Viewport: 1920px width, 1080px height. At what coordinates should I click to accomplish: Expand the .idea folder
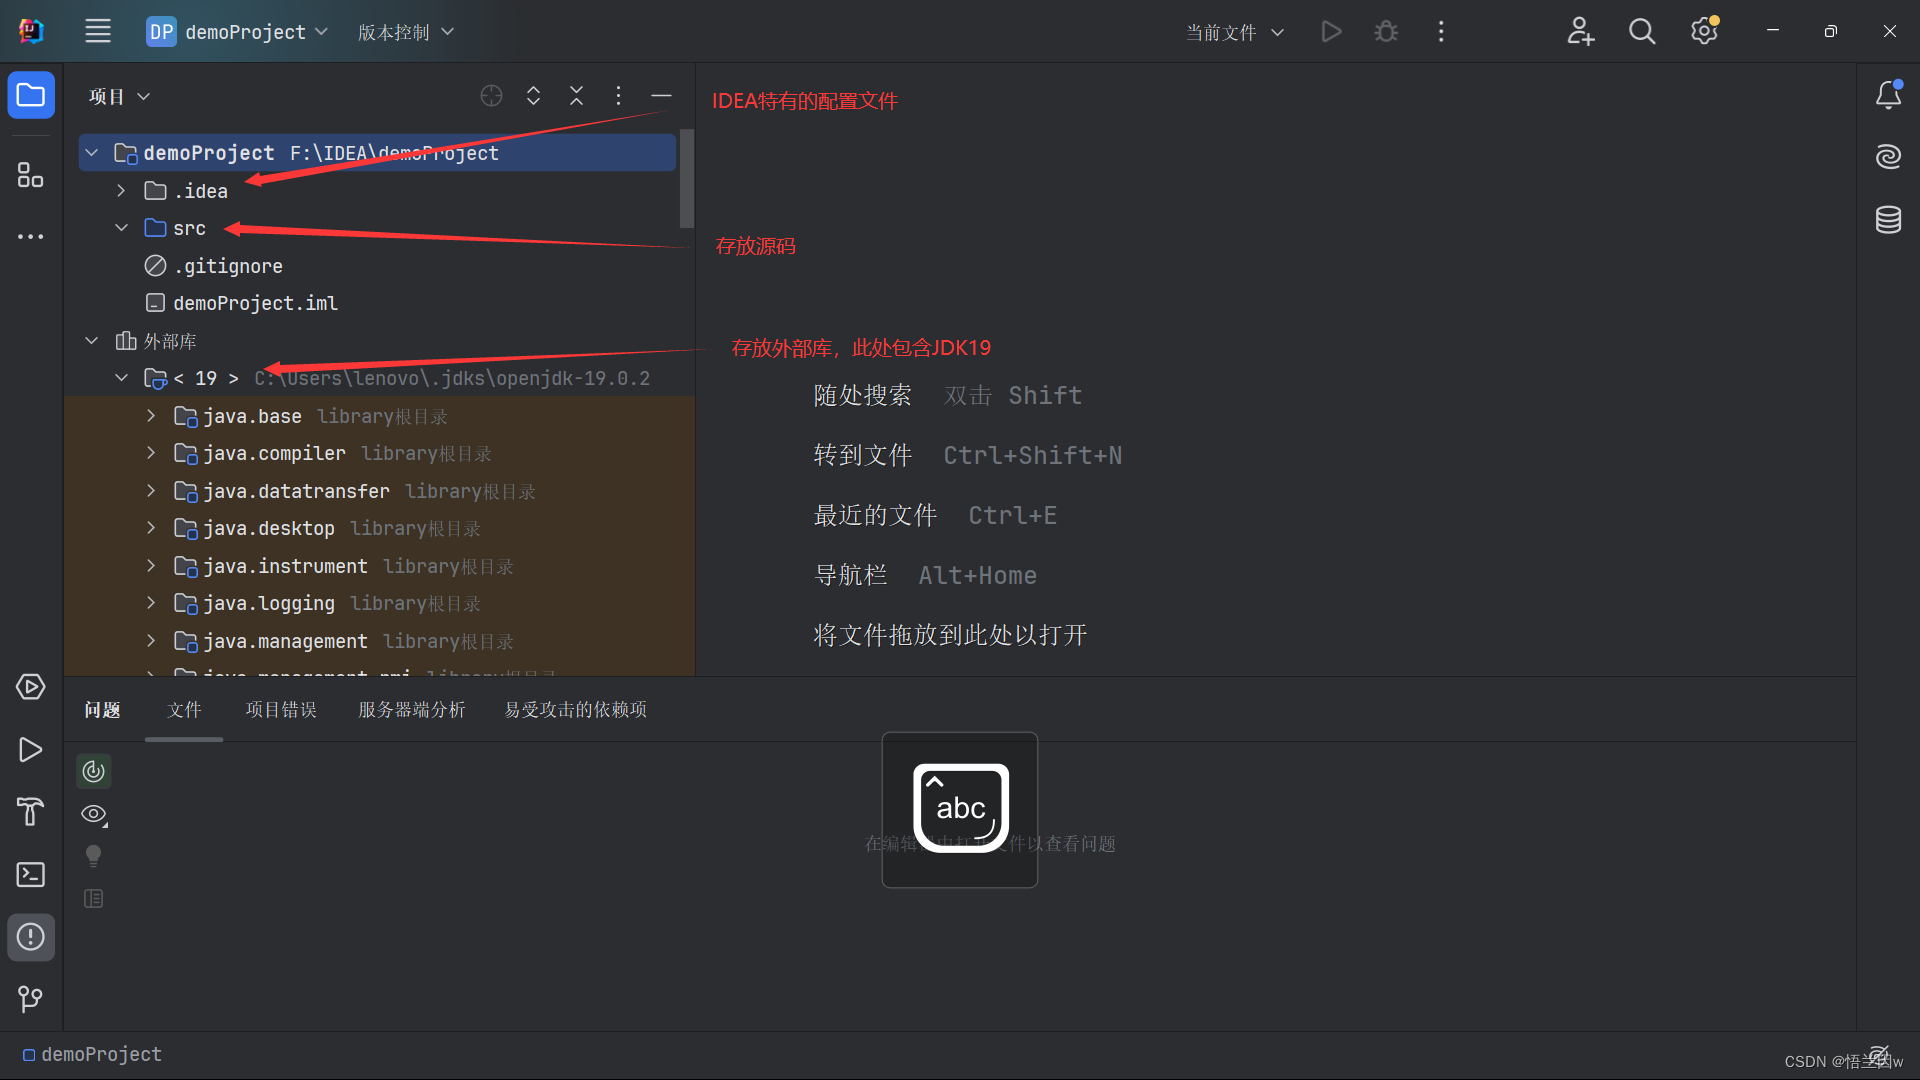[121, 191]
